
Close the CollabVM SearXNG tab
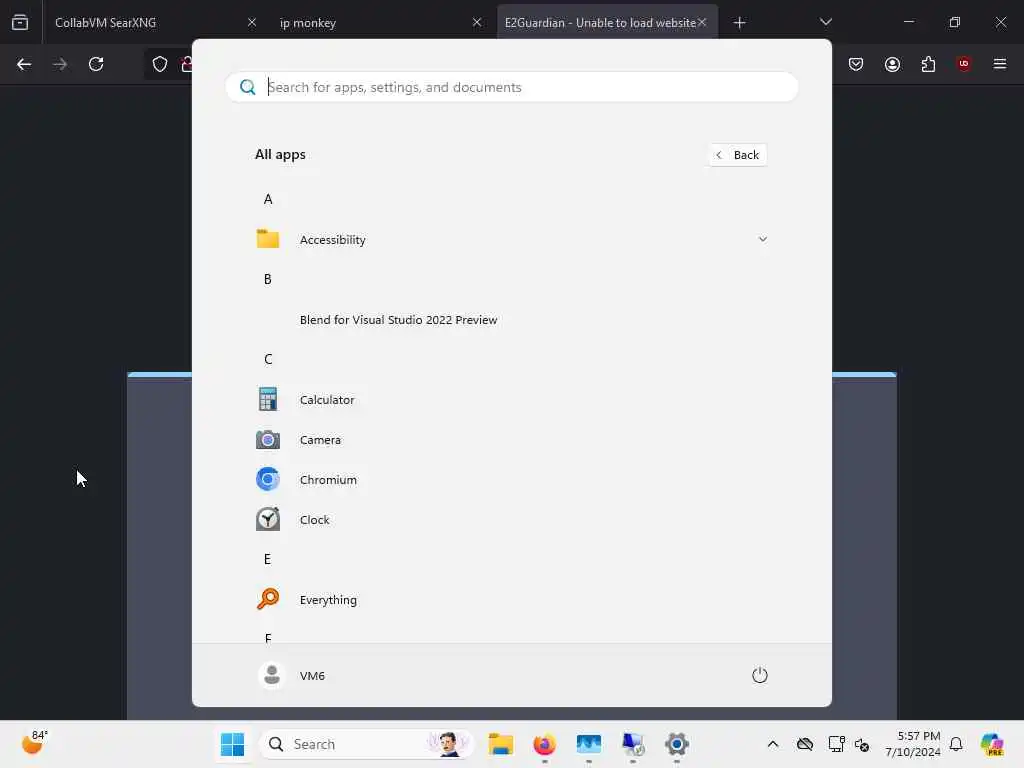tap(252, 23)
